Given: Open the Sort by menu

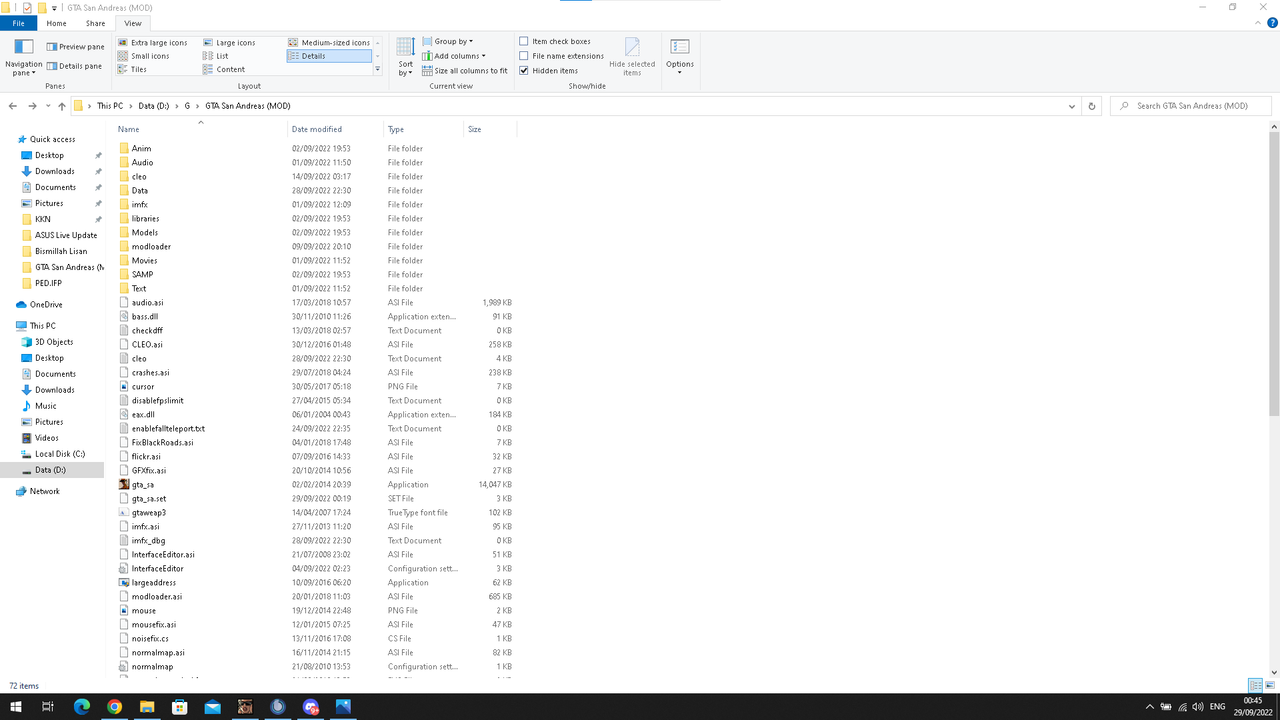Looking at the screenshot, I should tap(405, 57).
